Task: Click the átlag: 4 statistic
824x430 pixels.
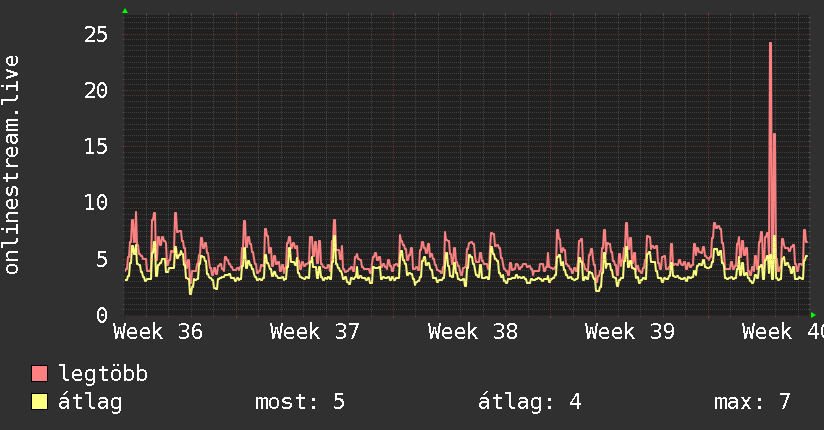Action: point(530,402)
